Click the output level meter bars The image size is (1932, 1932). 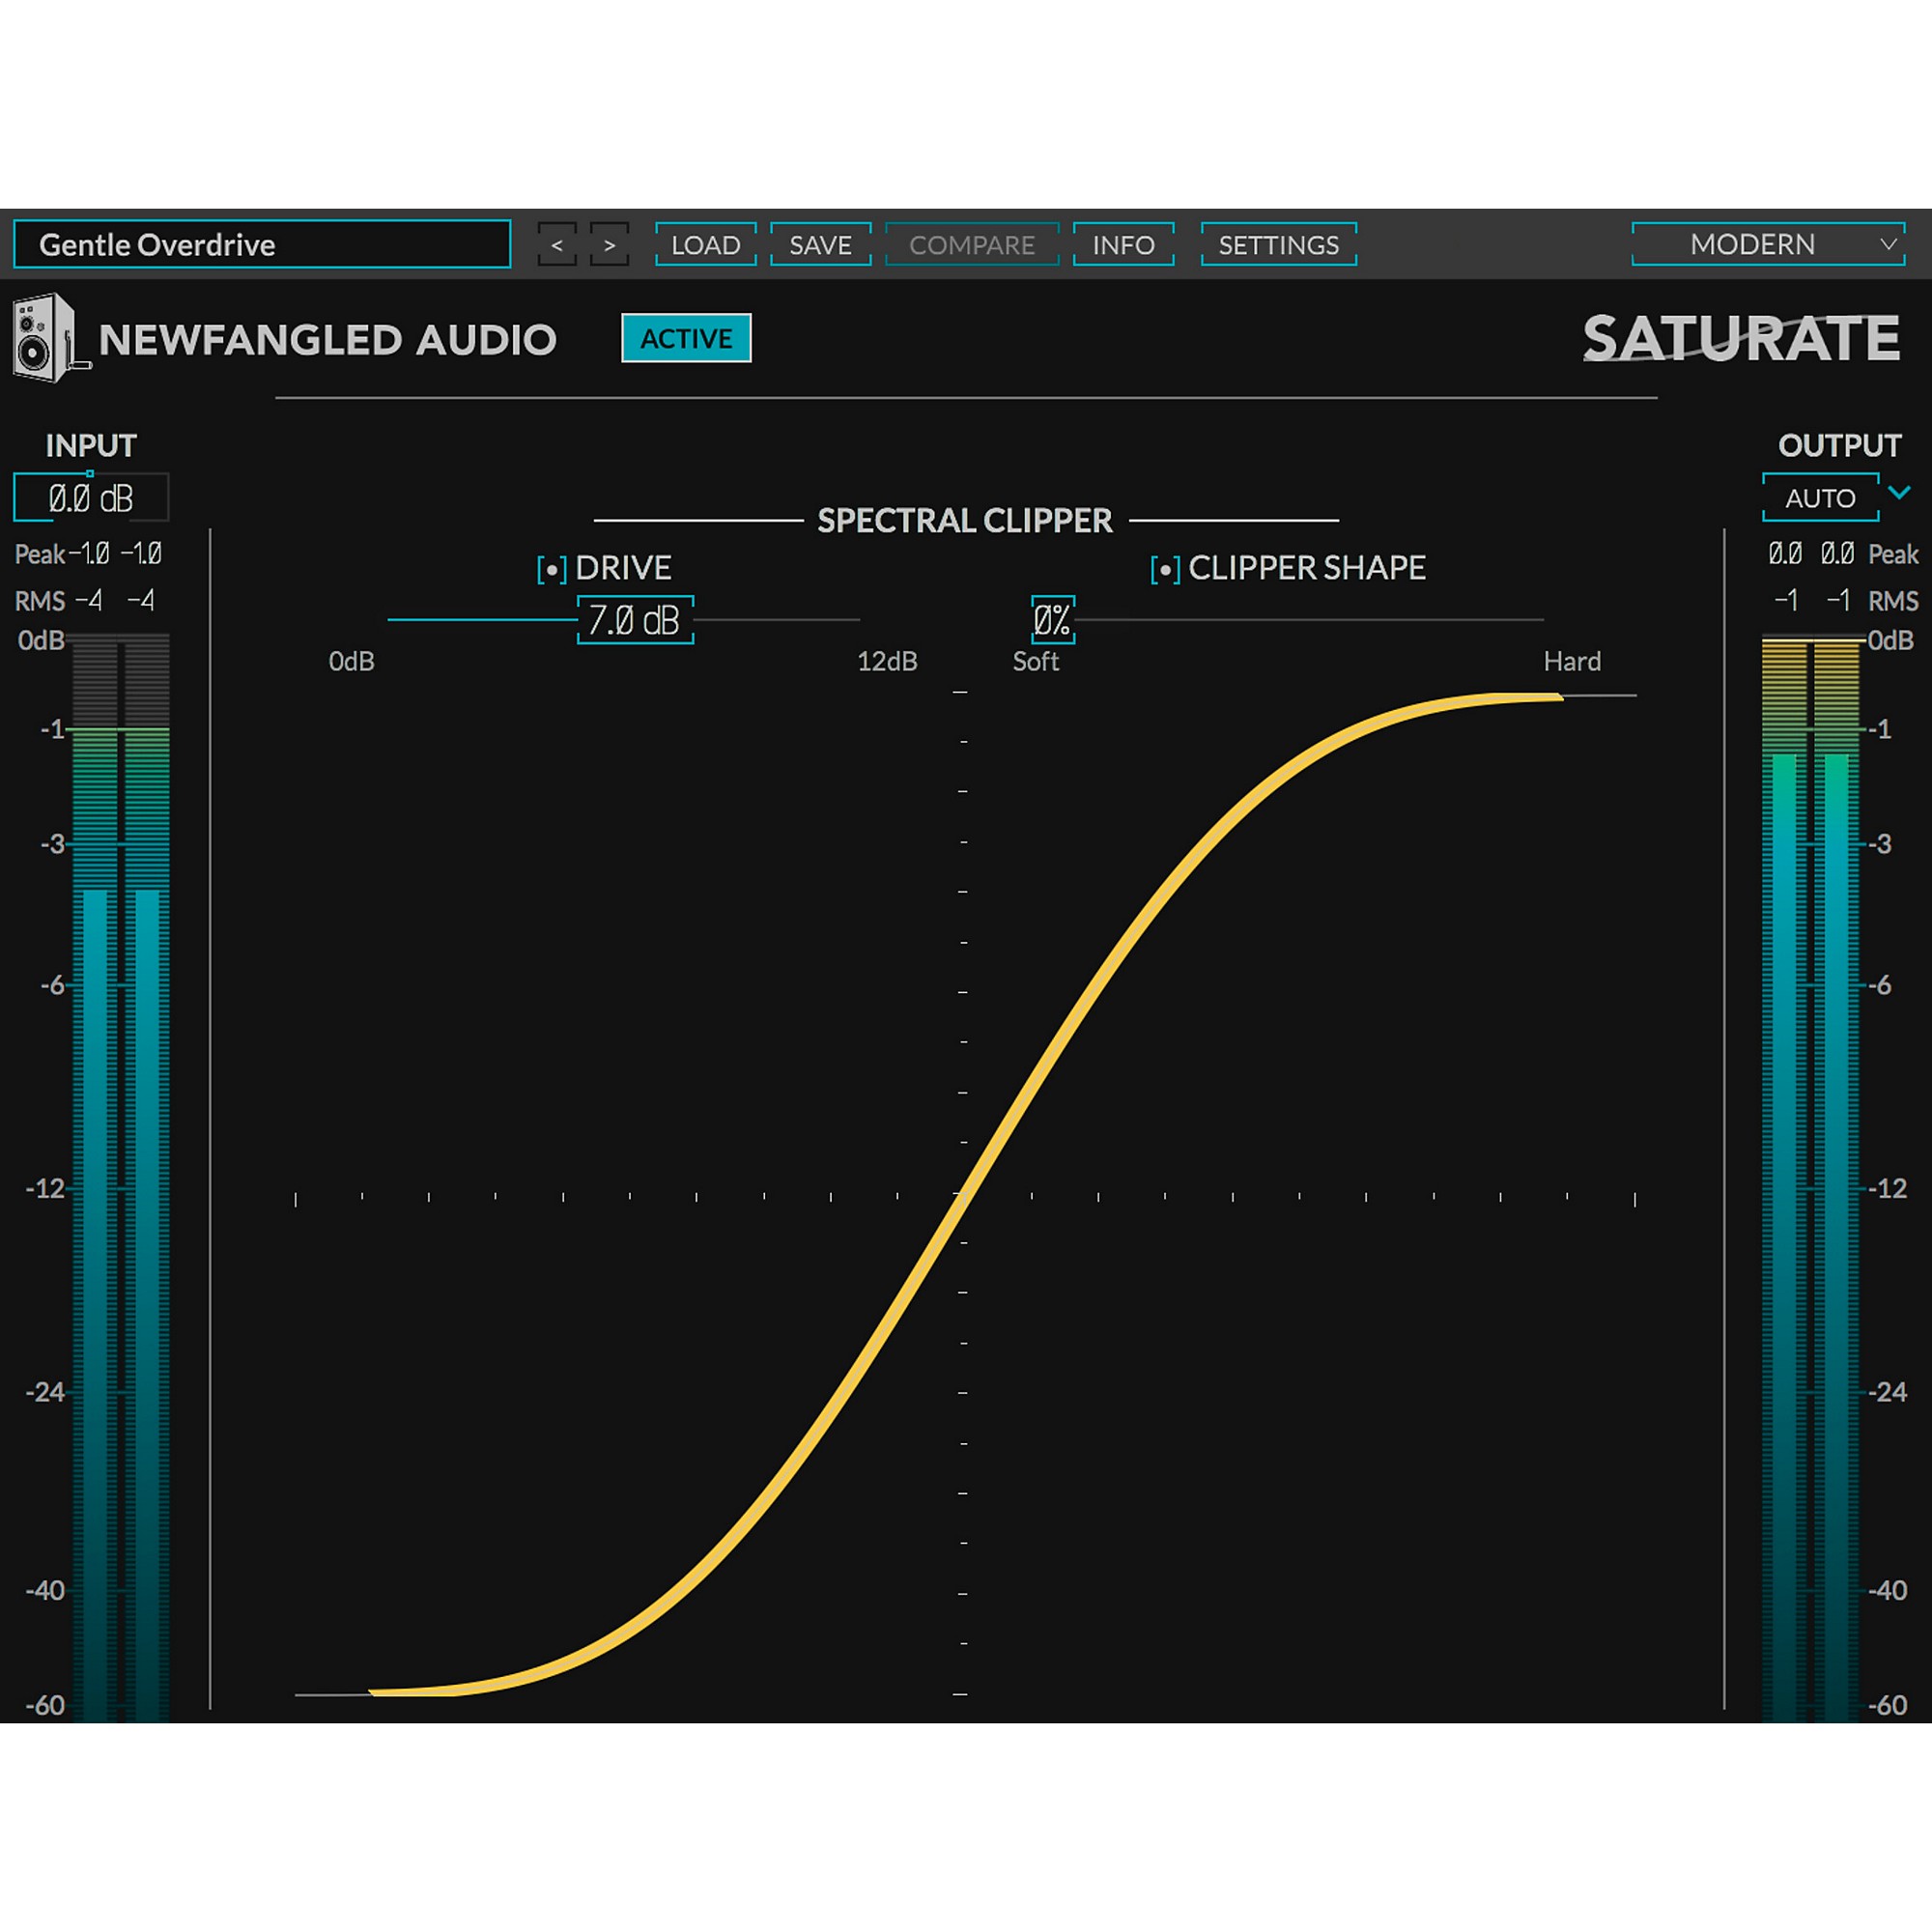(x=1810, y=1176)
